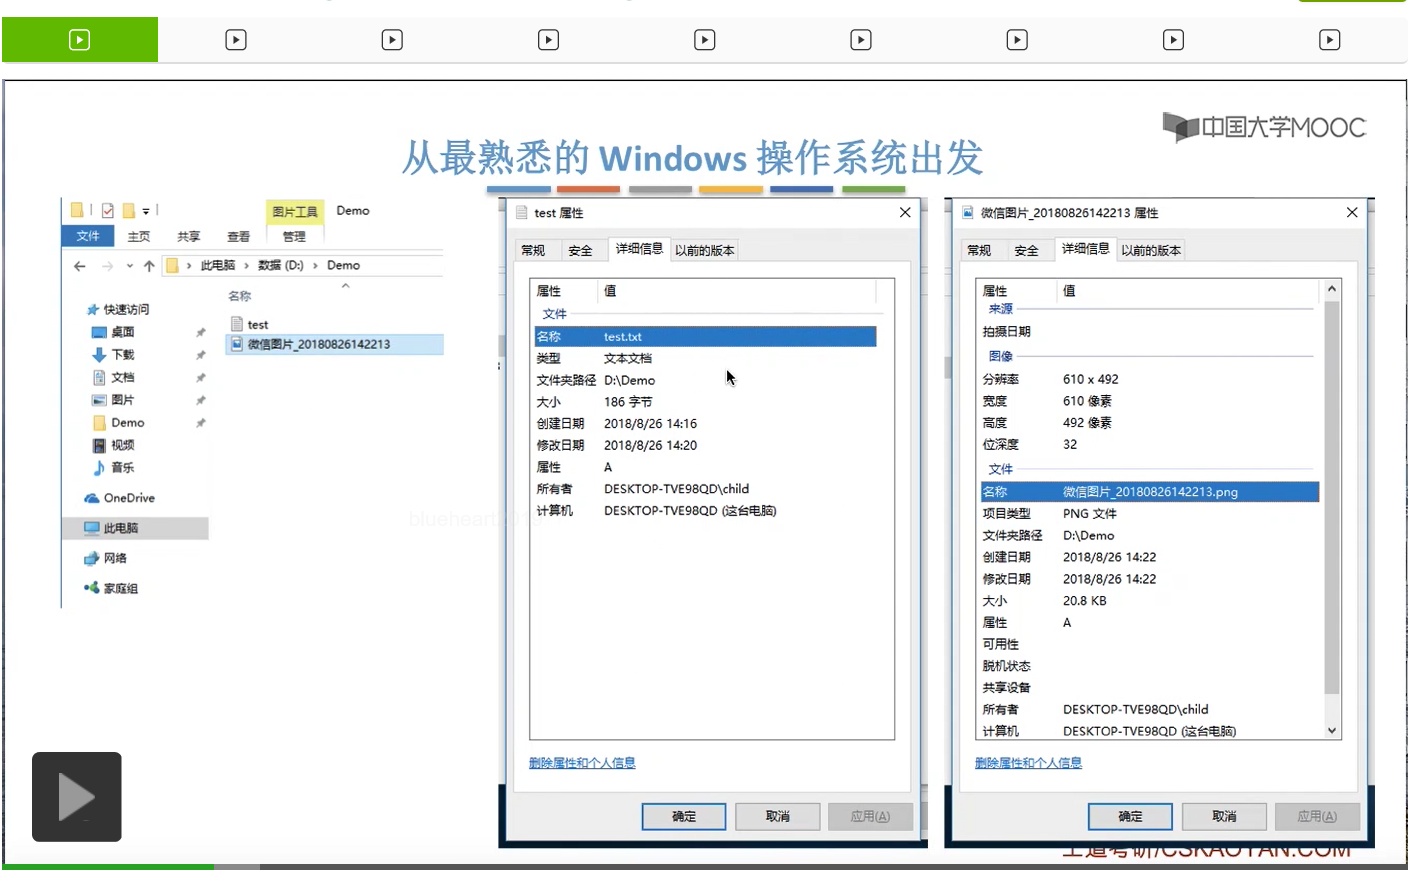Click the pin icon beside 文档

click(201, 378)
